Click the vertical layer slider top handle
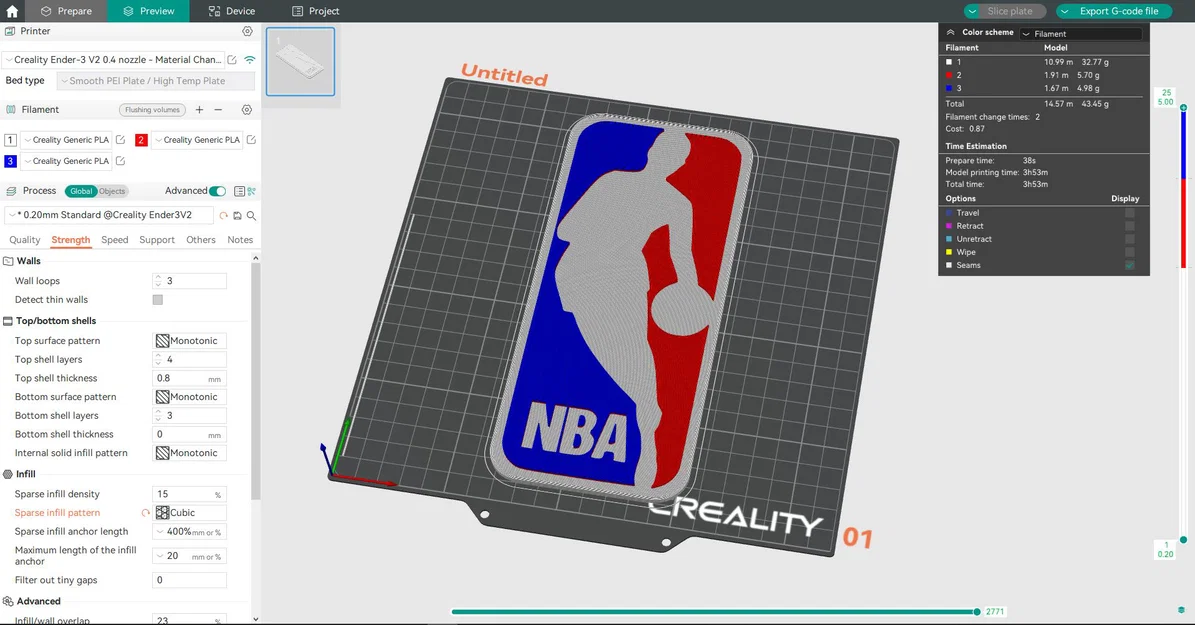 tap(1183, 107)
